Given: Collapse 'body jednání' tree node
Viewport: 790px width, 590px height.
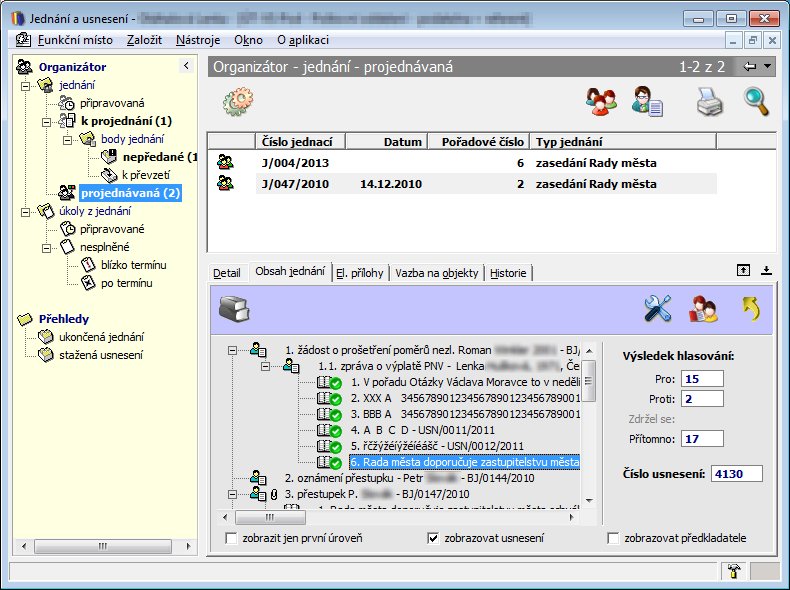Looking at the screenshot, I should point(67,140).
